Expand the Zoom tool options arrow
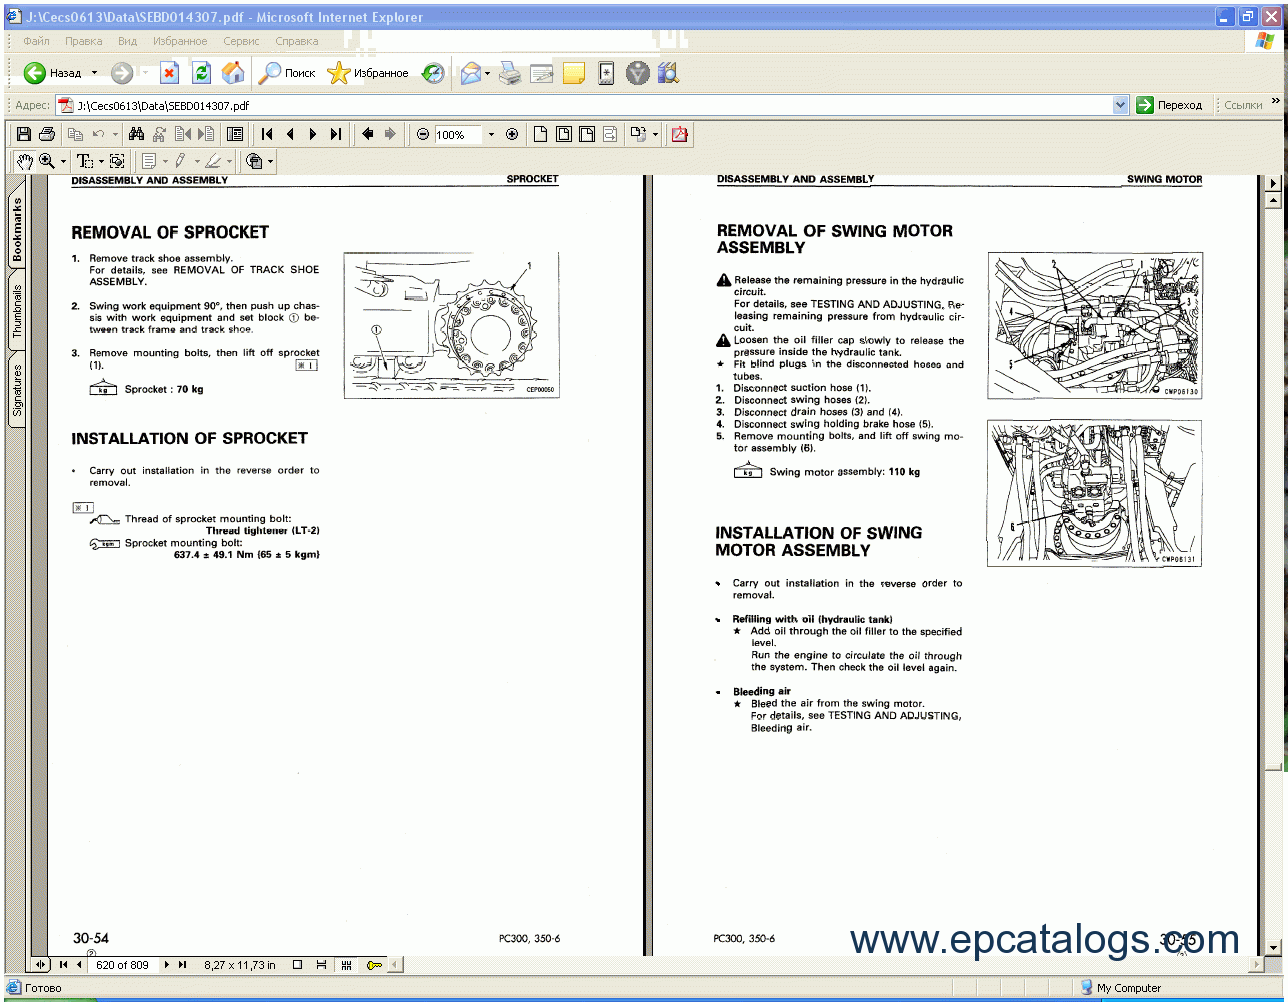This screenshot has height=1002, width=1288. point(63,161)
